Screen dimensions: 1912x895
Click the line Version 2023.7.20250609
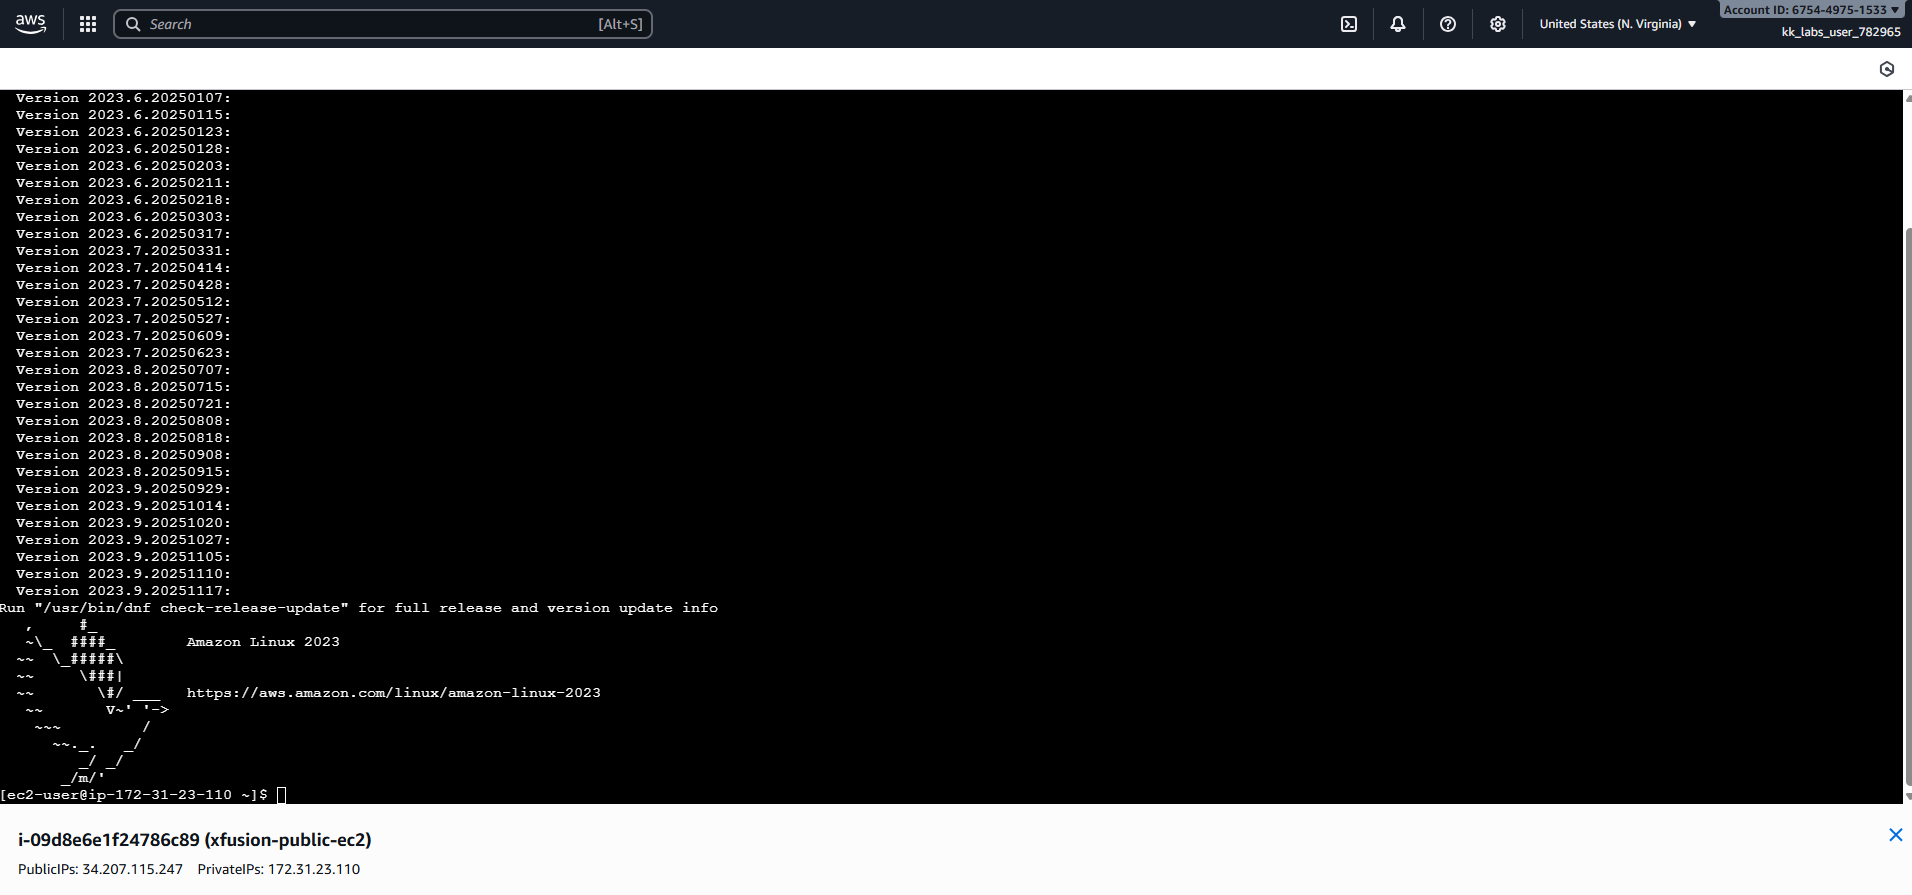click(123, 336)
